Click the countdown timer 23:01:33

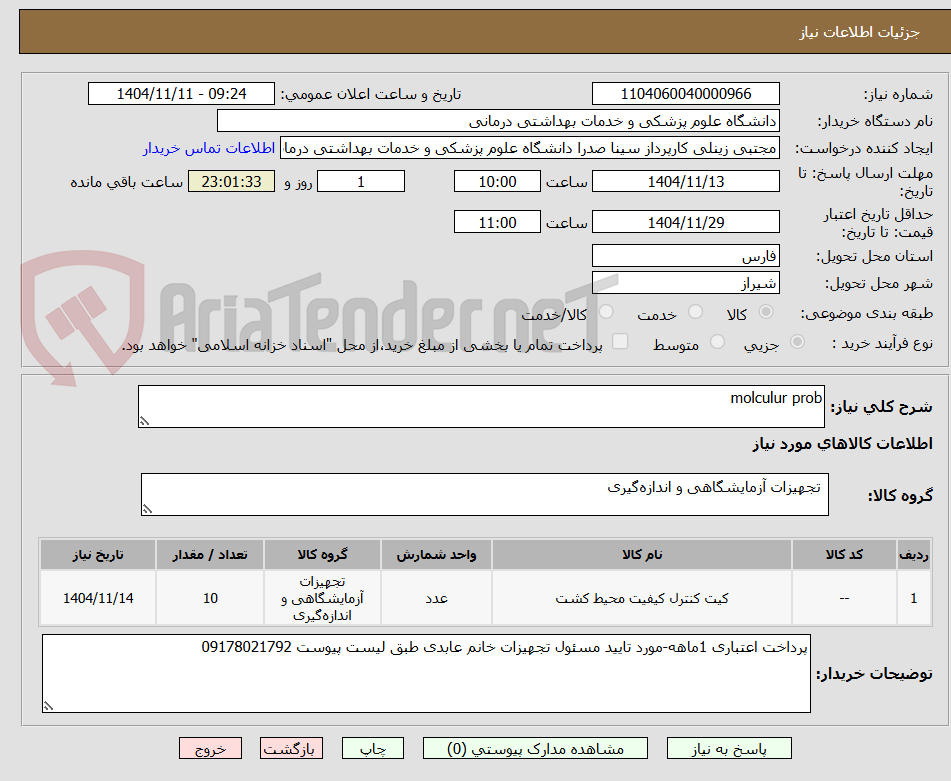coord(231,181)
